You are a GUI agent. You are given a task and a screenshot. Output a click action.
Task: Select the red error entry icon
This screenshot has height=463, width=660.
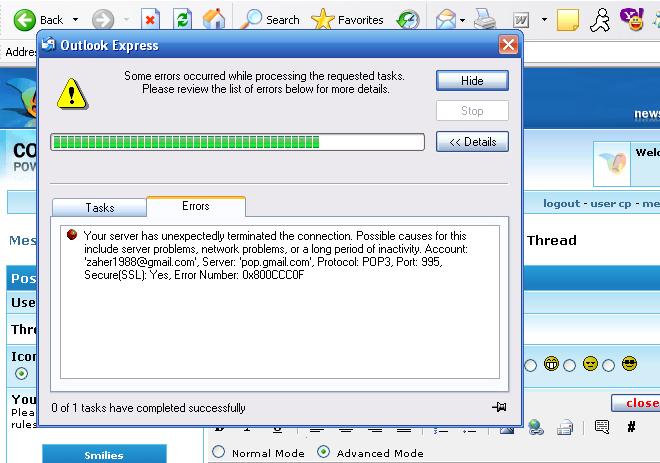(72, 234)
